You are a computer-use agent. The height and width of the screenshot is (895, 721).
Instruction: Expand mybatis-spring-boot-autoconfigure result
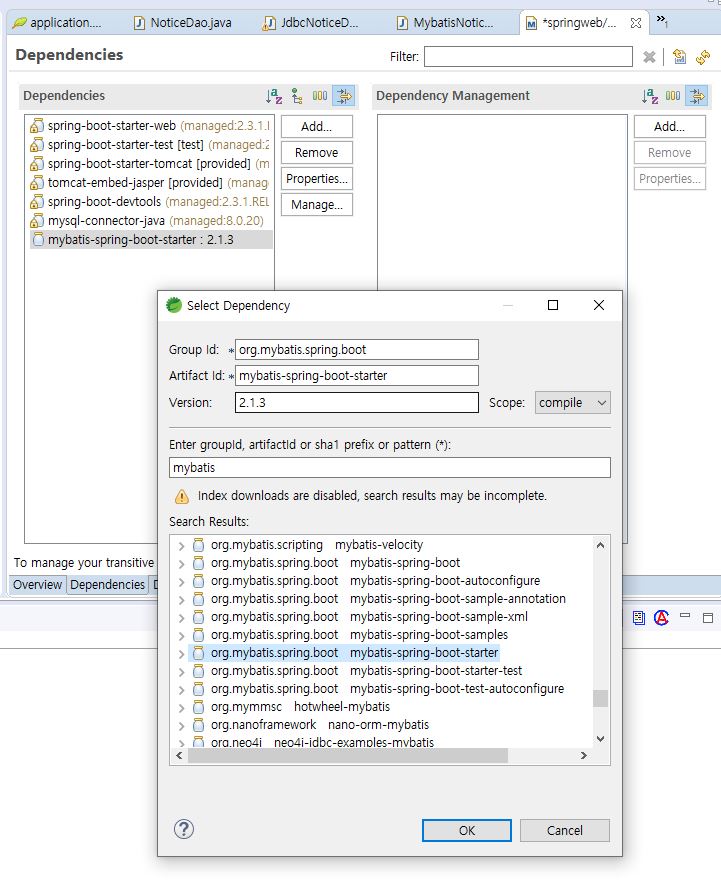click(x=182, y=582)
